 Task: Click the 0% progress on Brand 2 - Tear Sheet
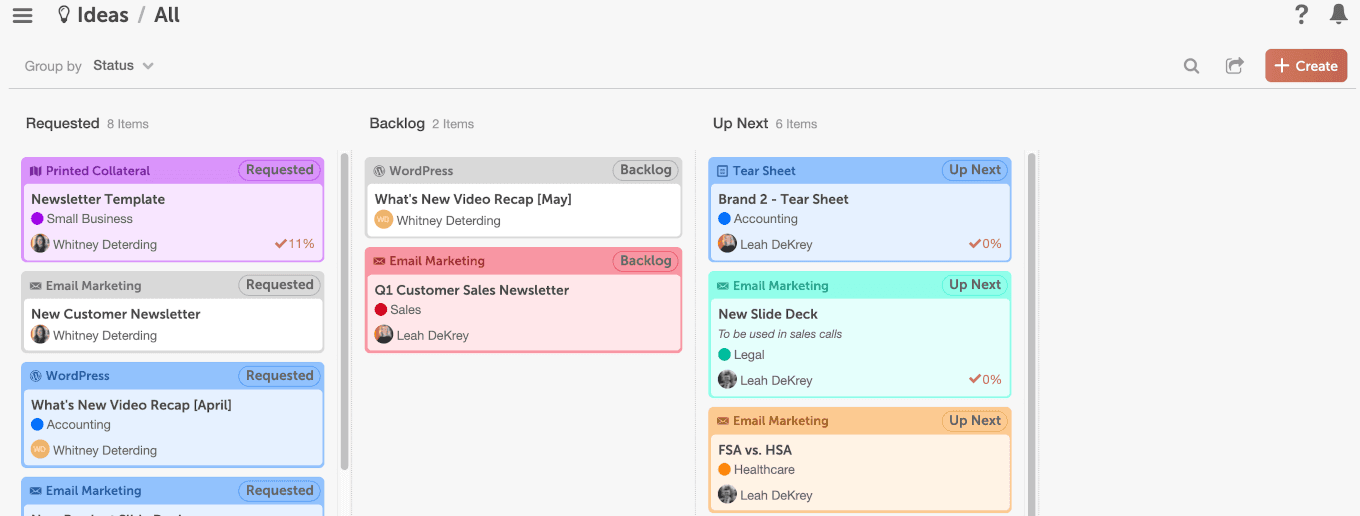(x=985, y=244)
